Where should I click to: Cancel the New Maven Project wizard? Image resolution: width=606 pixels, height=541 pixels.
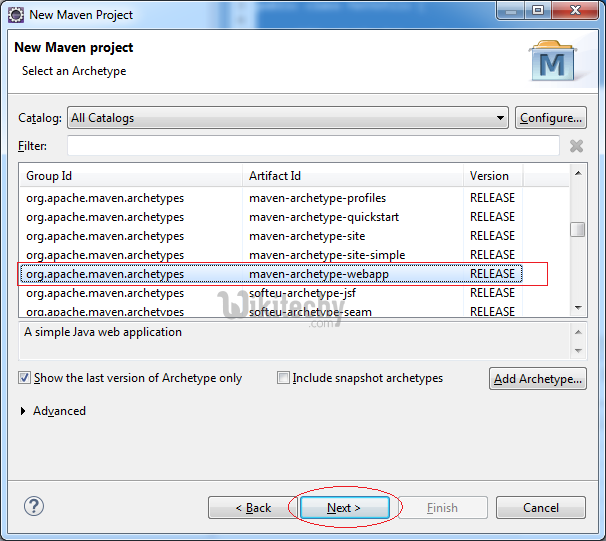(541, 508)
